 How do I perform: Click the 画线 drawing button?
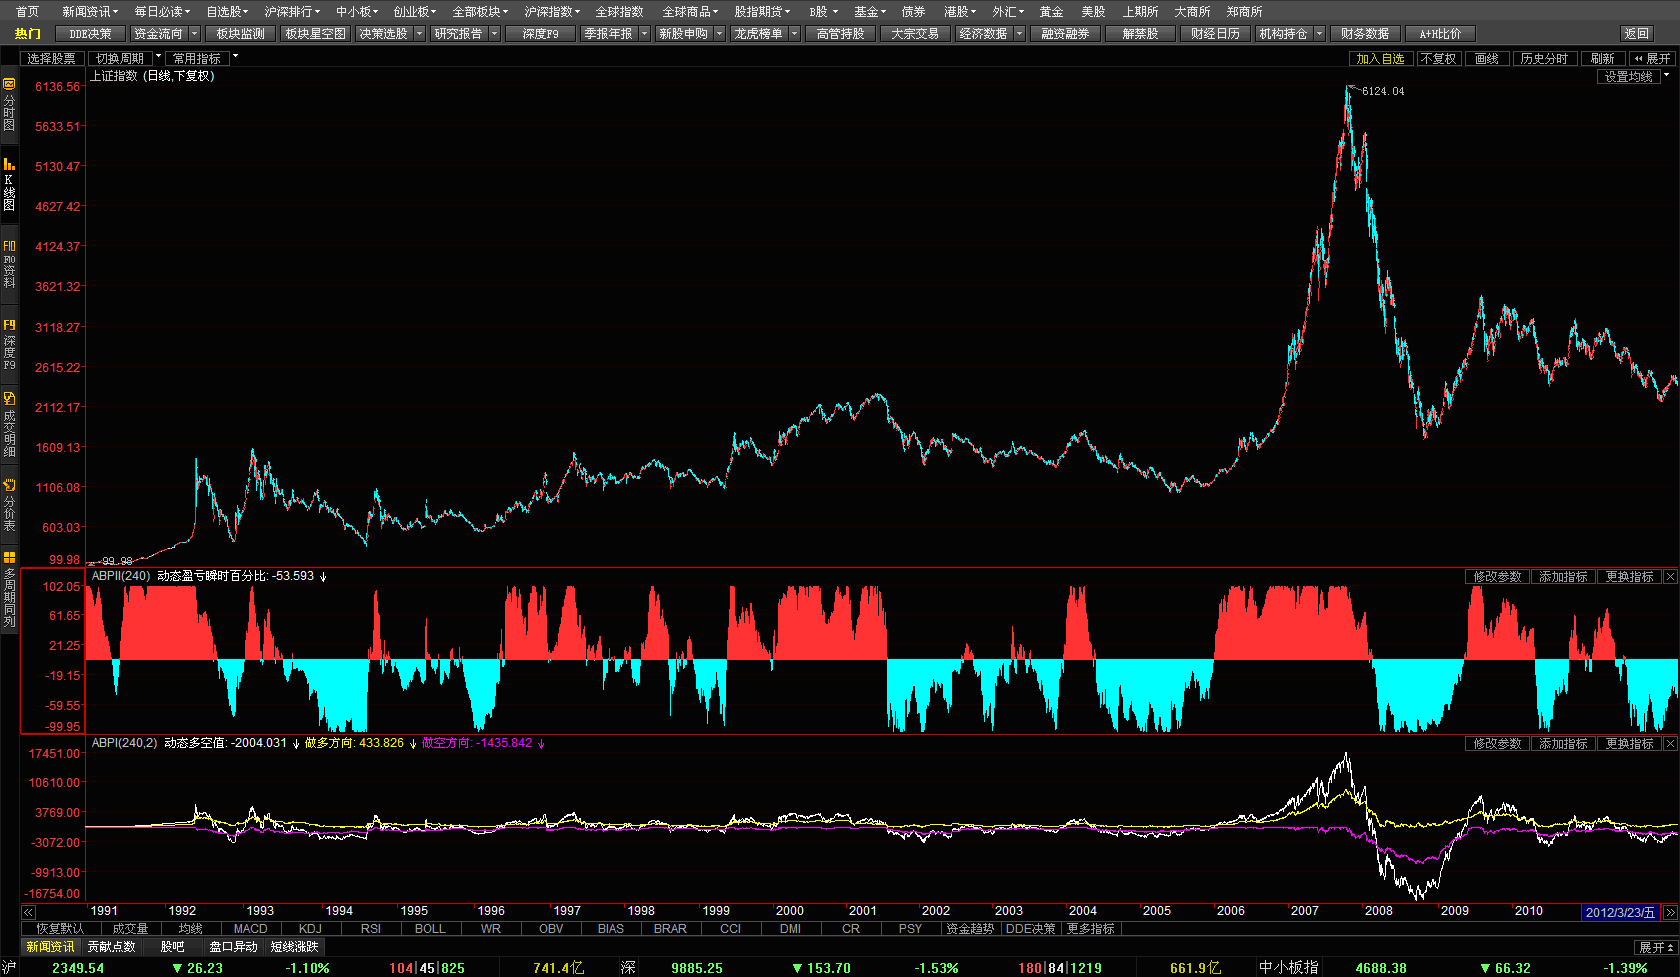pyautogui.click(x=1487, y=59)
